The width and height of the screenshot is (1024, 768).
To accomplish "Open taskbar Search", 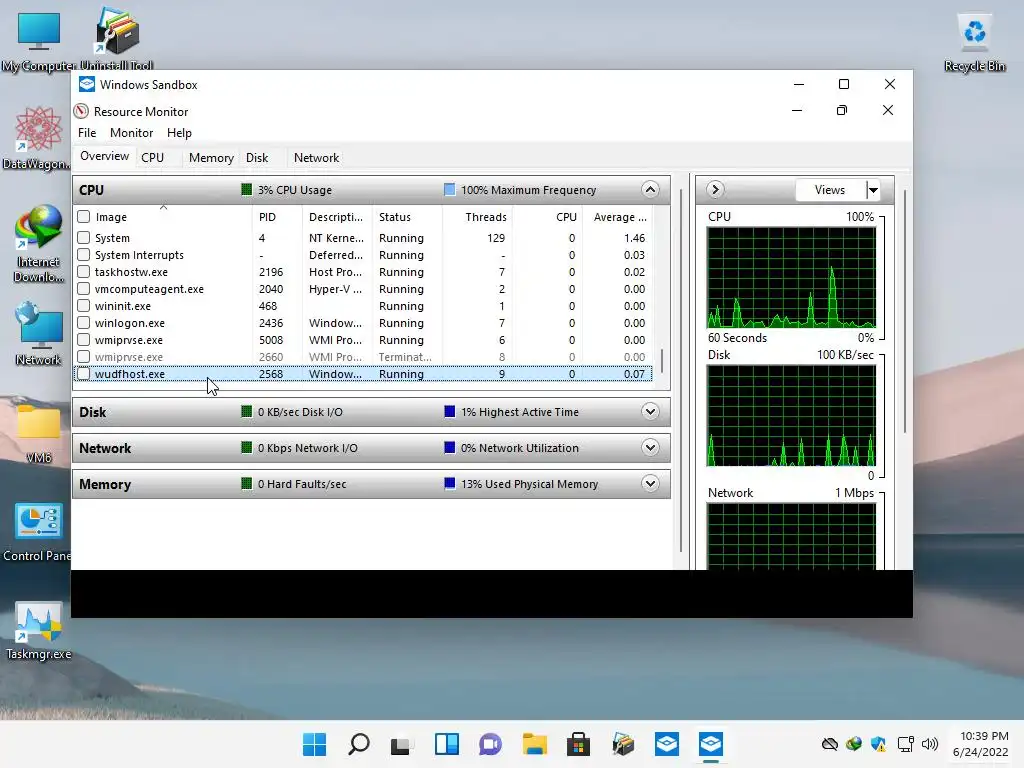I will coord(359,744).
